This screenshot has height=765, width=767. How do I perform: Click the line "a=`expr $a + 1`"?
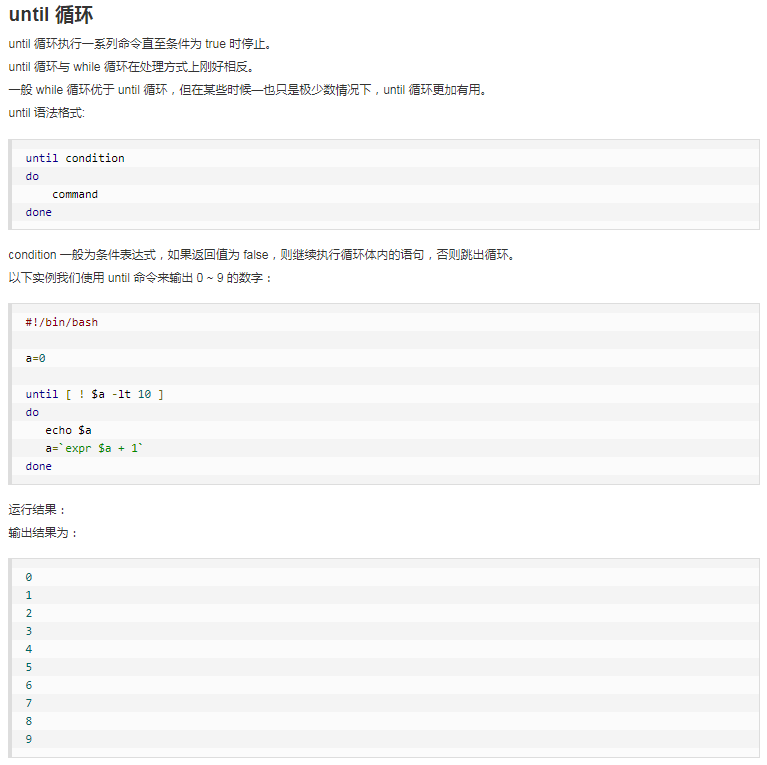(x=94, y=448)
